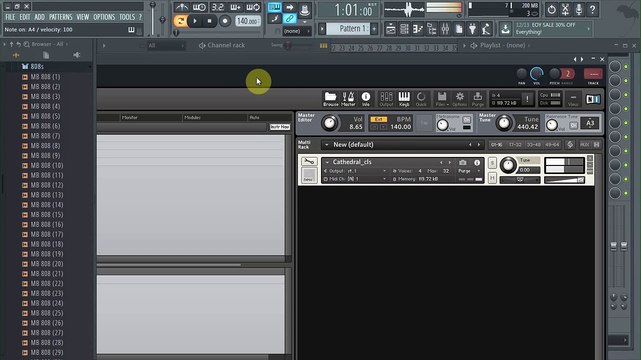Open the Mixer view icon
This screenshot has height=360, width=641.
point(445,29)
